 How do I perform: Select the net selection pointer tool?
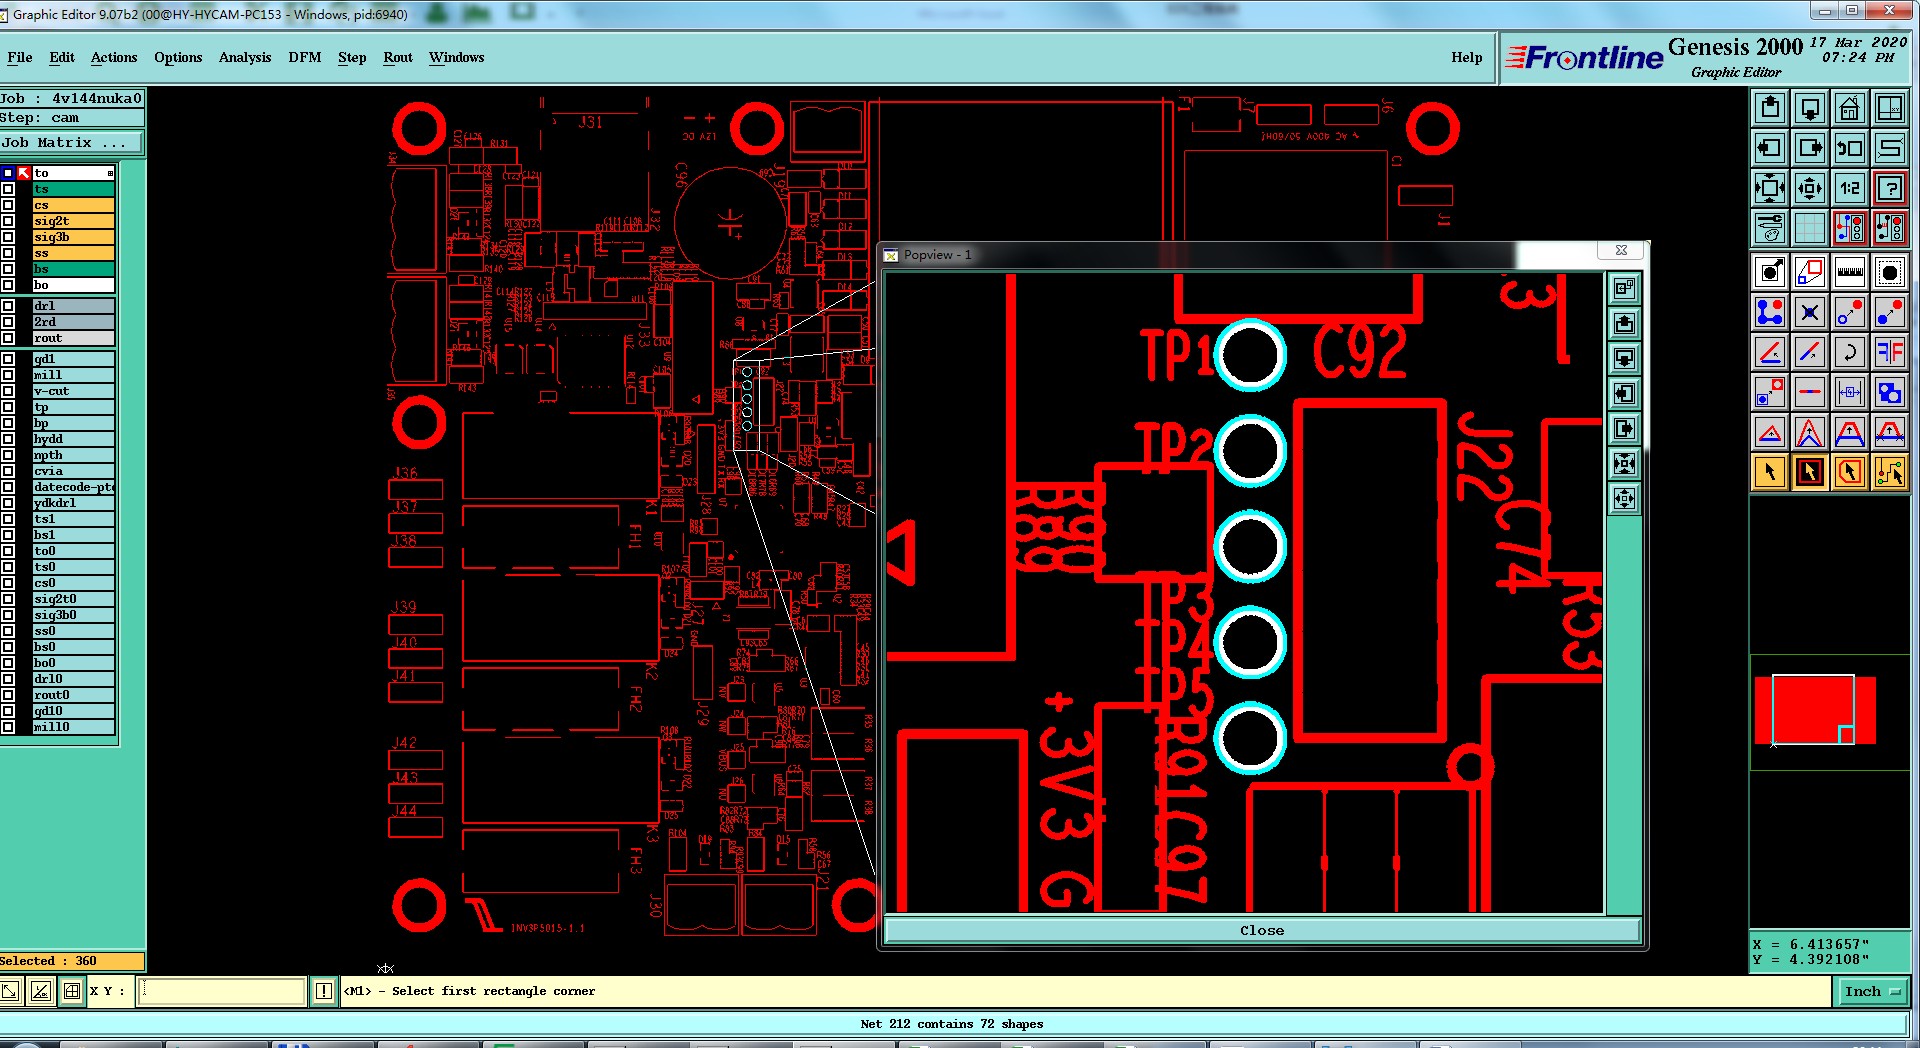(1889, 472)
